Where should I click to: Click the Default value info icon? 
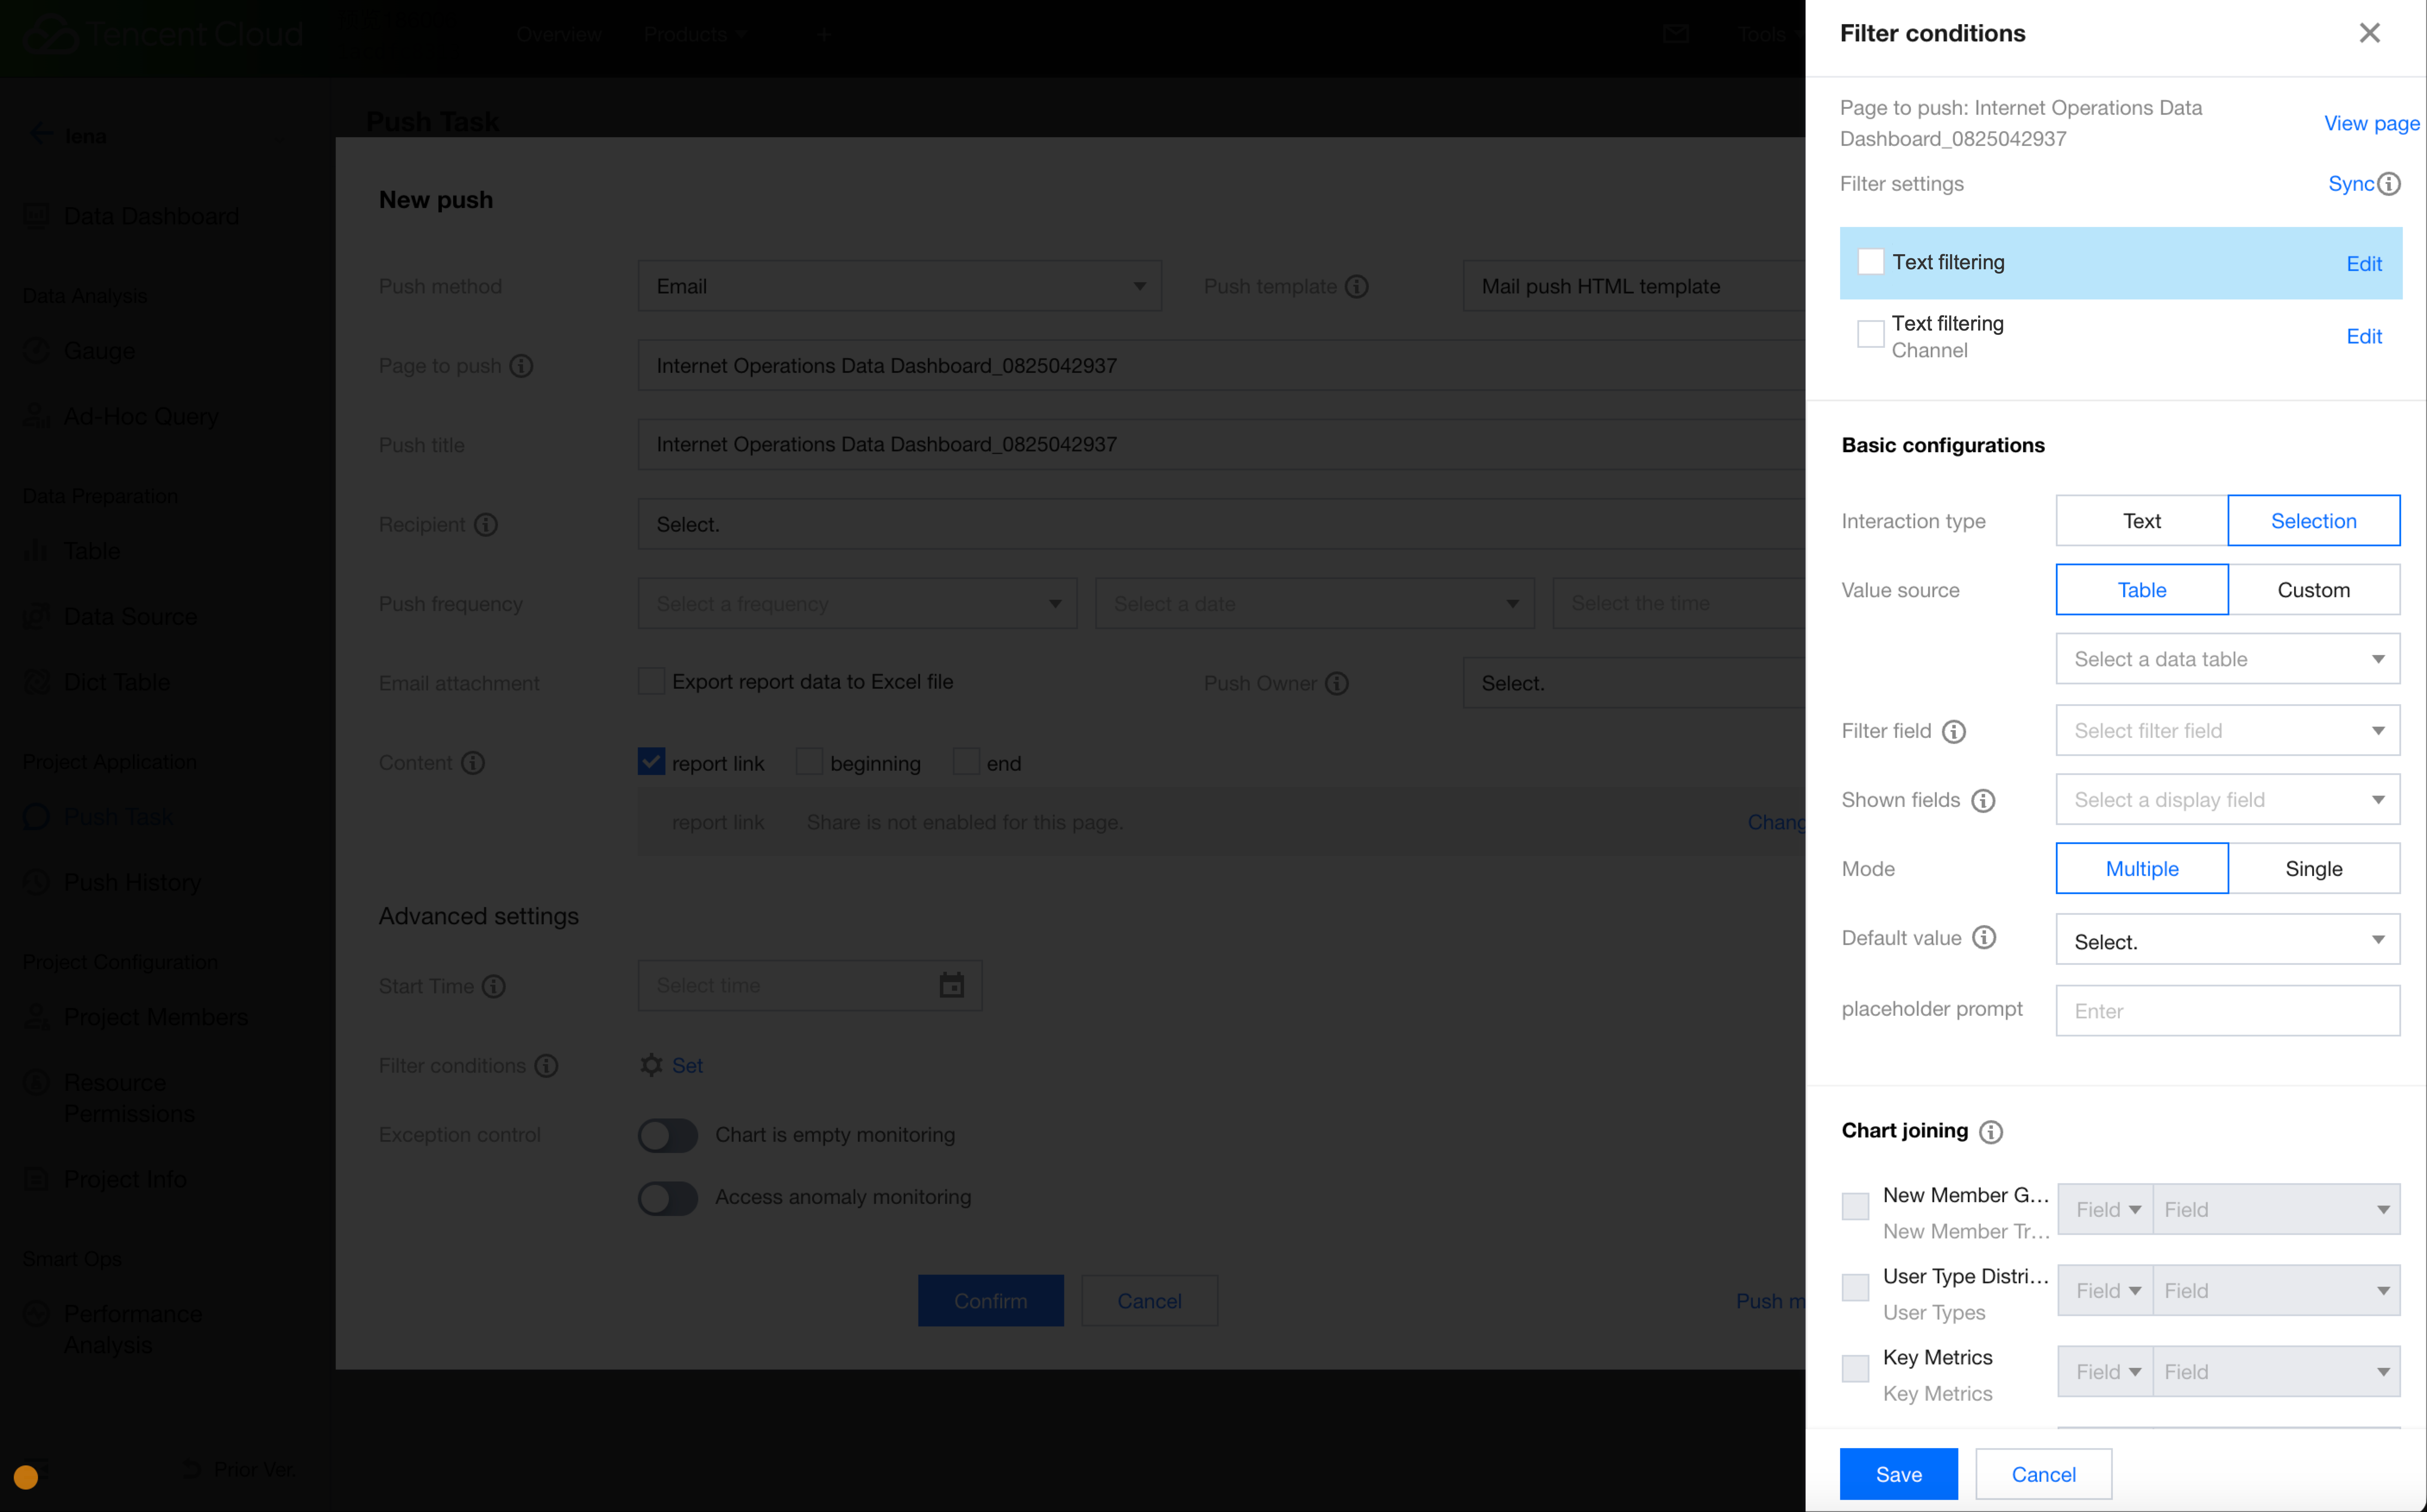tap(1984, 938)
